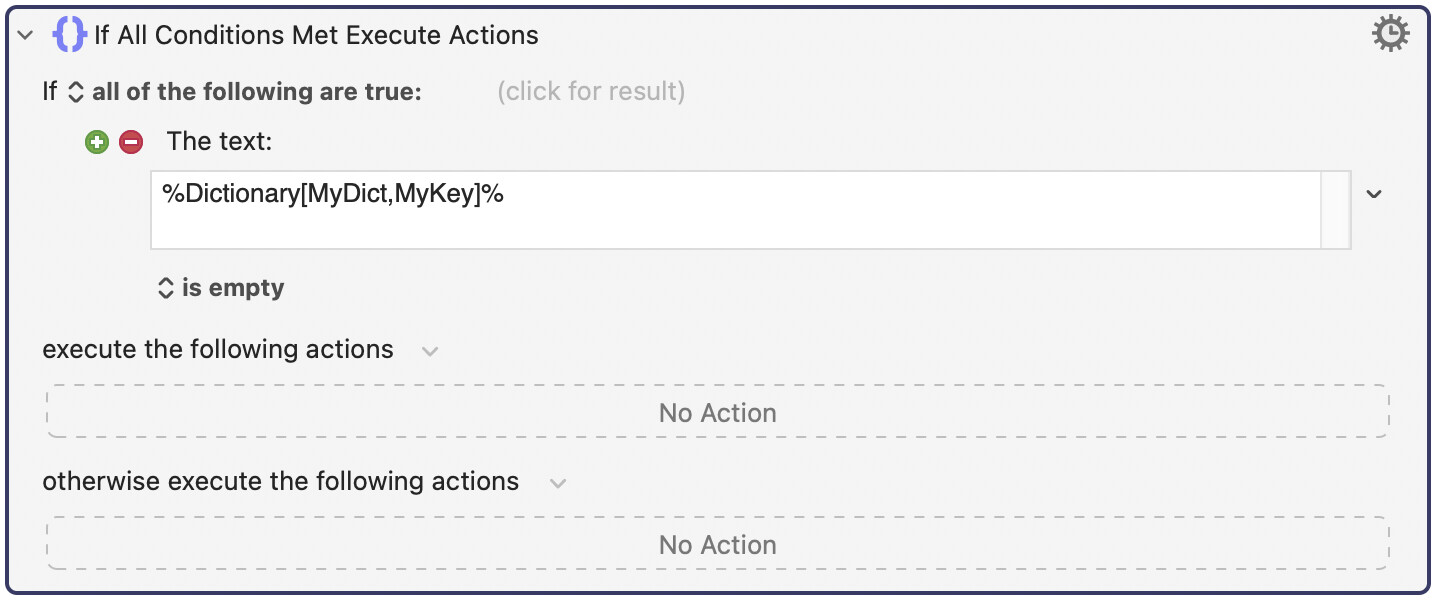Open the 'is empty' comparison popup

click(x=221, y=288)
